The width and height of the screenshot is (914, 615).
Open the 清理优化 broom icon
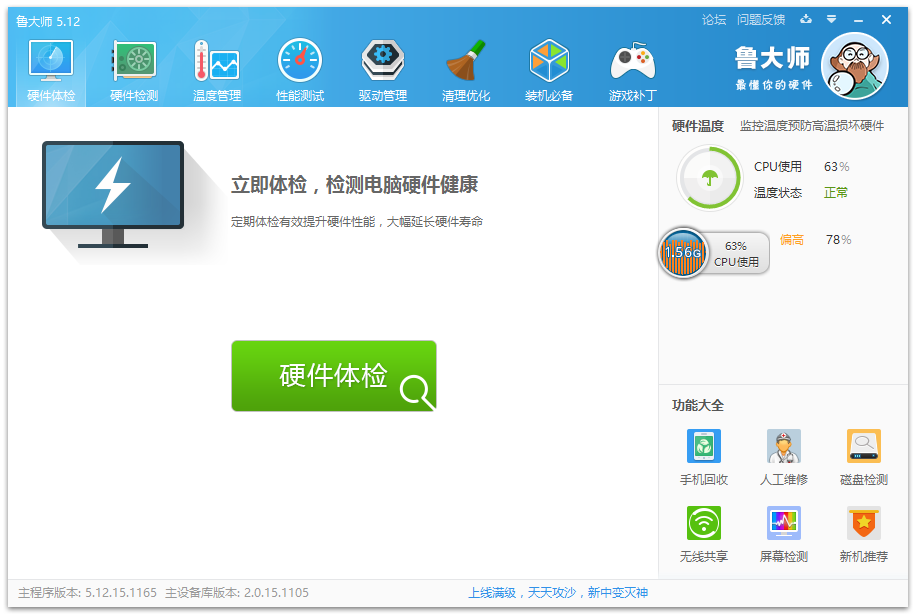pyautogui.click(x=466, y=60)
